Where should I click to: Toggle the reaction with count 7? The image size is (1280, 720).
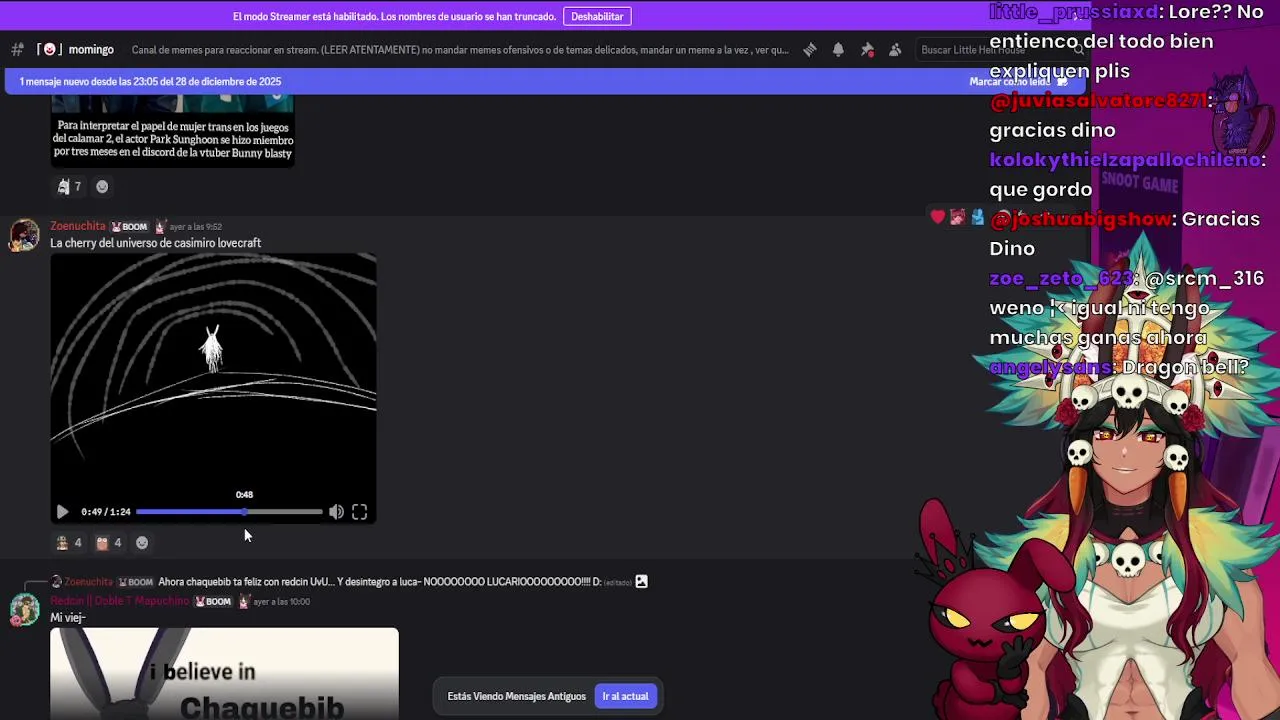click(x=69, y=186)
